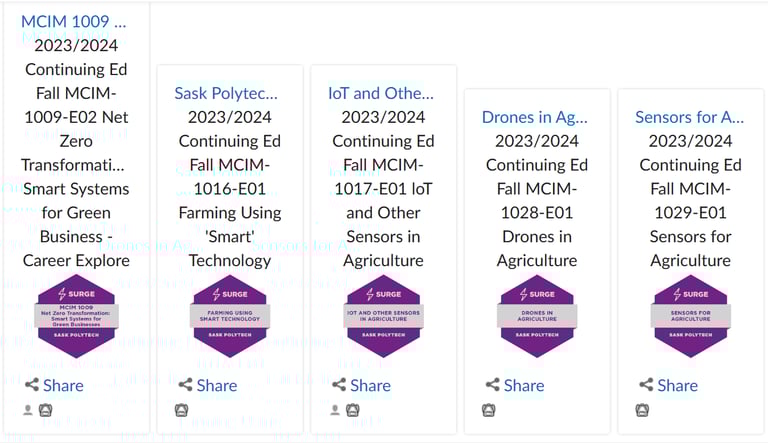The height and width of the screenshot is (443, 768).
Task: Click the IoT and Other Sensors badge image
Action: tap(384, 316)
